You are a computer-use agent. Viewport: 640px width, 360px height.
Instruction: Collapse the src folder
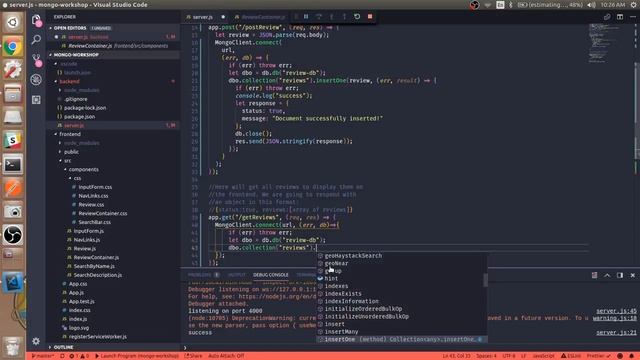tap(67, 161)
